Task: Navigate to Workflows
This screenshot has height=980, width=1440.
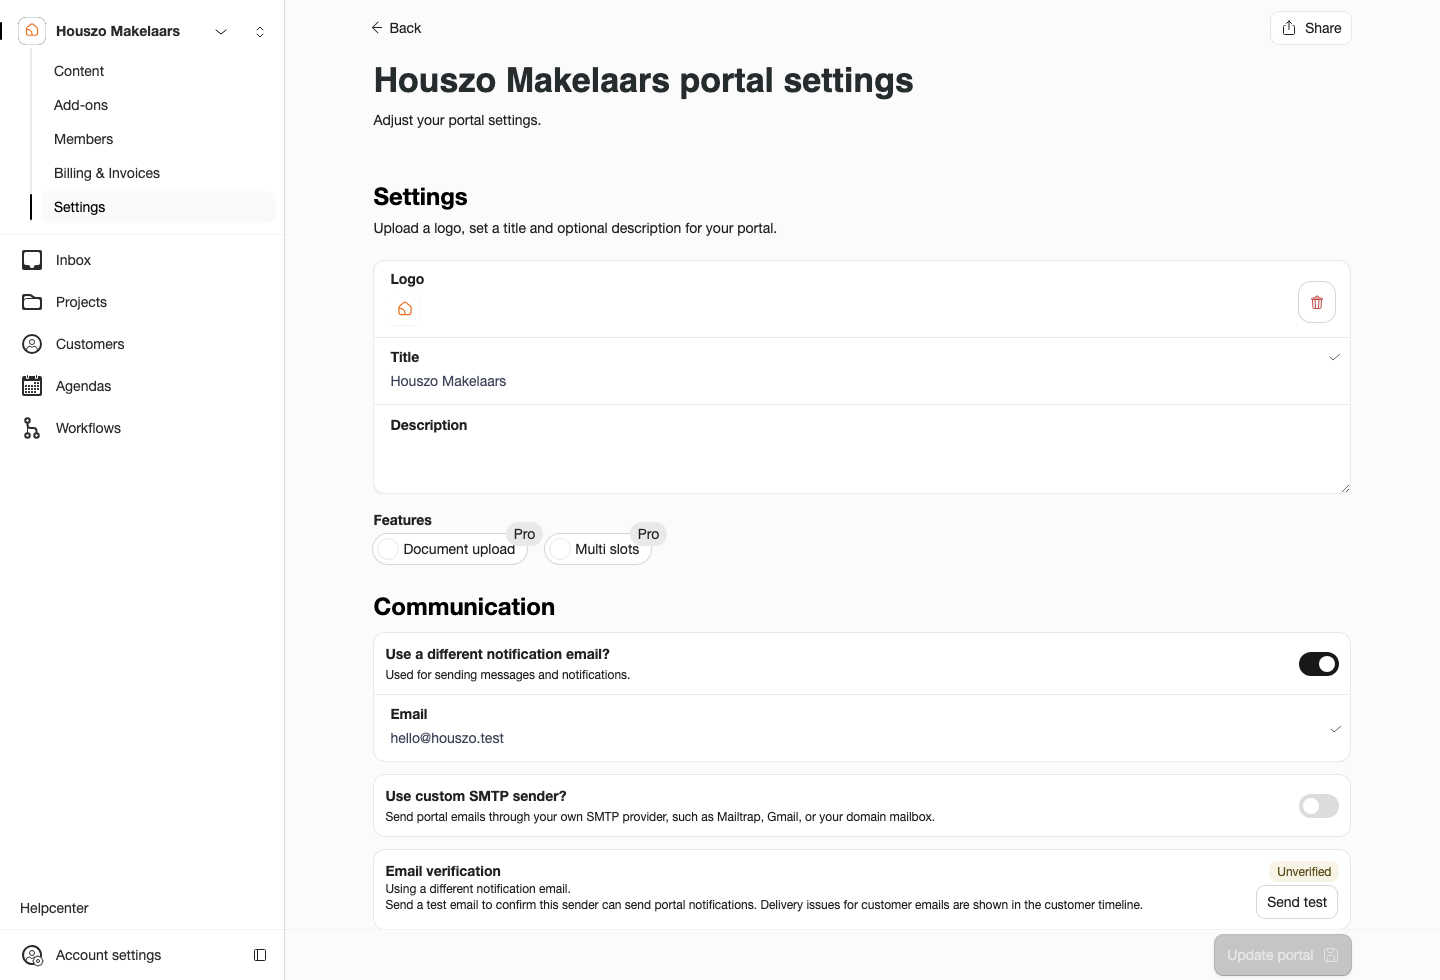Action: pyautogui.click(x=88, y=428)
